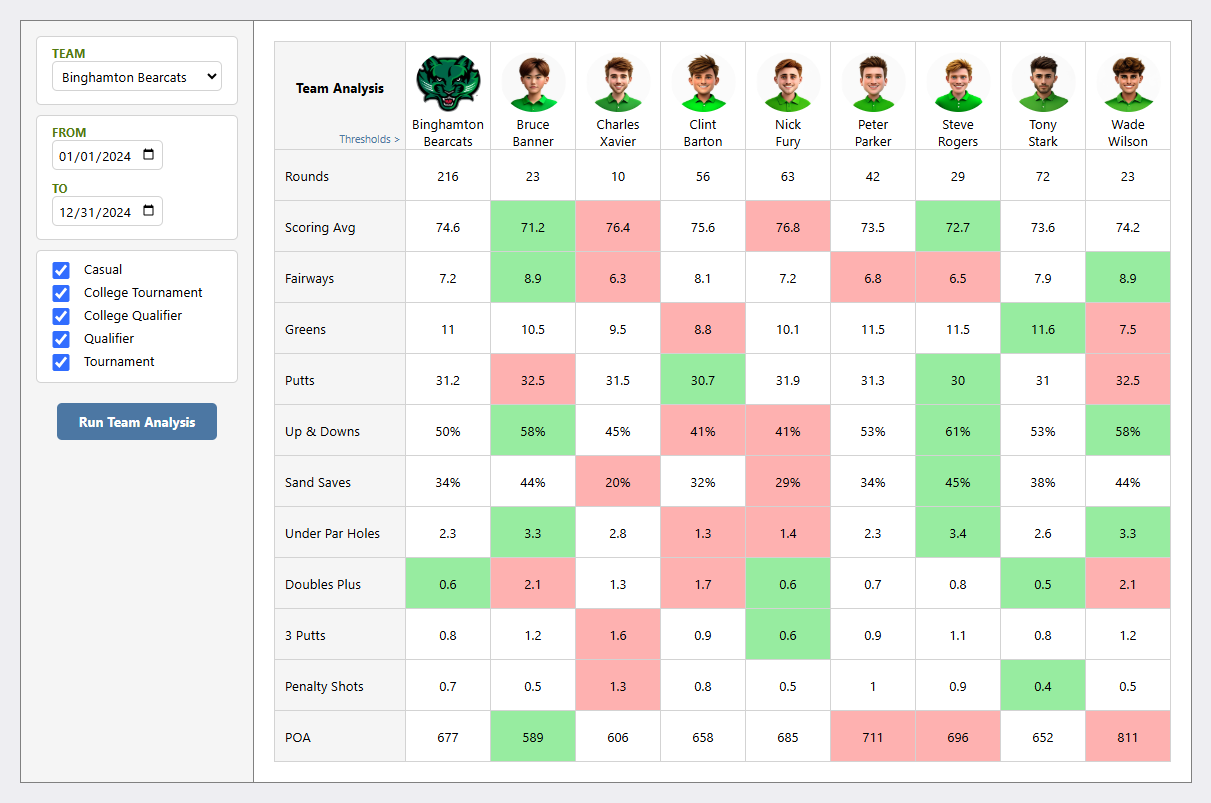Open the TO date calendar picker
Screen dimensions: 1211x803
tap(149, 211)
